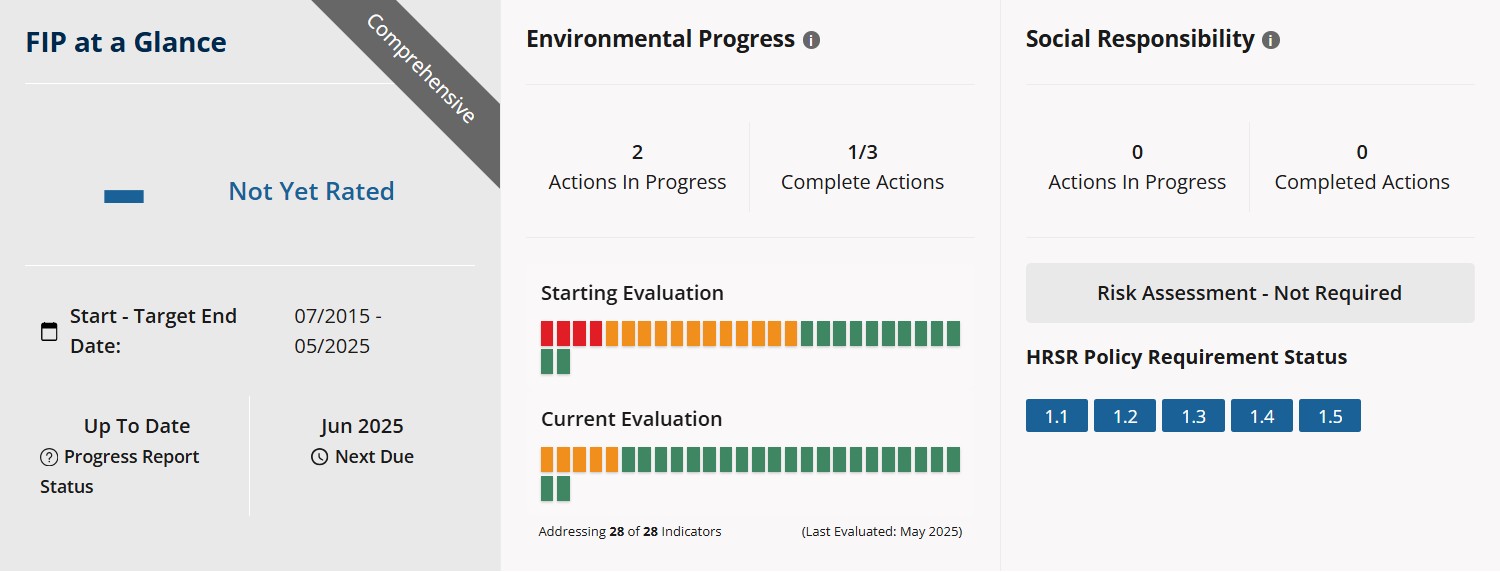Screen dimensions: 1500x572
Task: Click first orange Current Evaluation indicator
Action: pos(547,460)
